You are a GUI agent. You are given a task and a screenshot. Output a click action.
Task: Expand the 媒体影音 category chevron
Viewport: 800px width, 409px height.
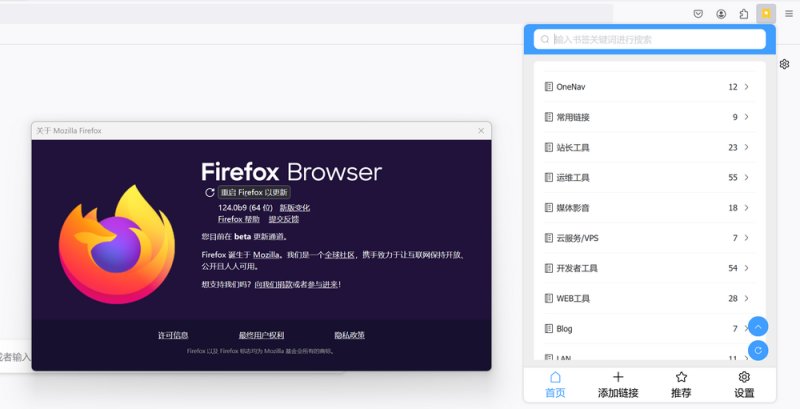click(746, 208)
